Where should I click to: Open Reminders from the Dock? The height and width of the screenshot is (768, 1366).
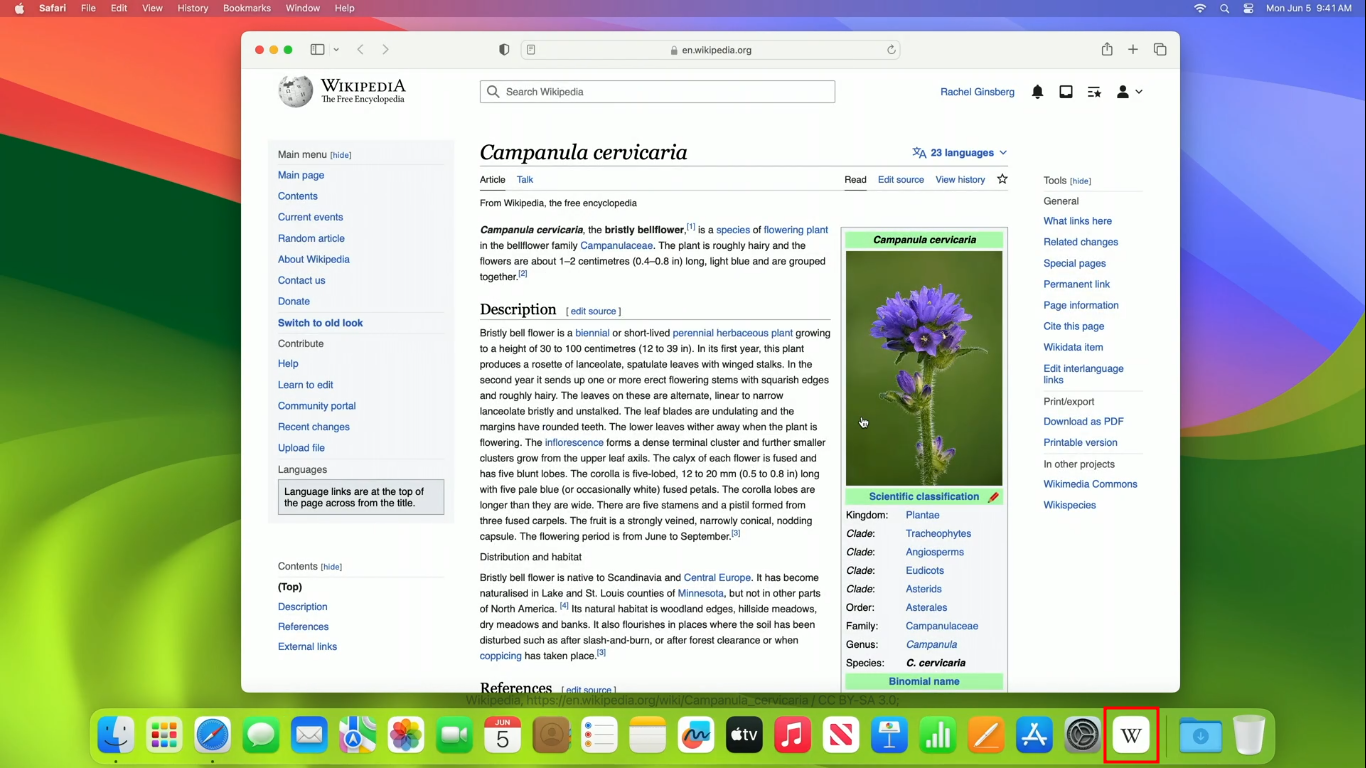coord(599,736)
